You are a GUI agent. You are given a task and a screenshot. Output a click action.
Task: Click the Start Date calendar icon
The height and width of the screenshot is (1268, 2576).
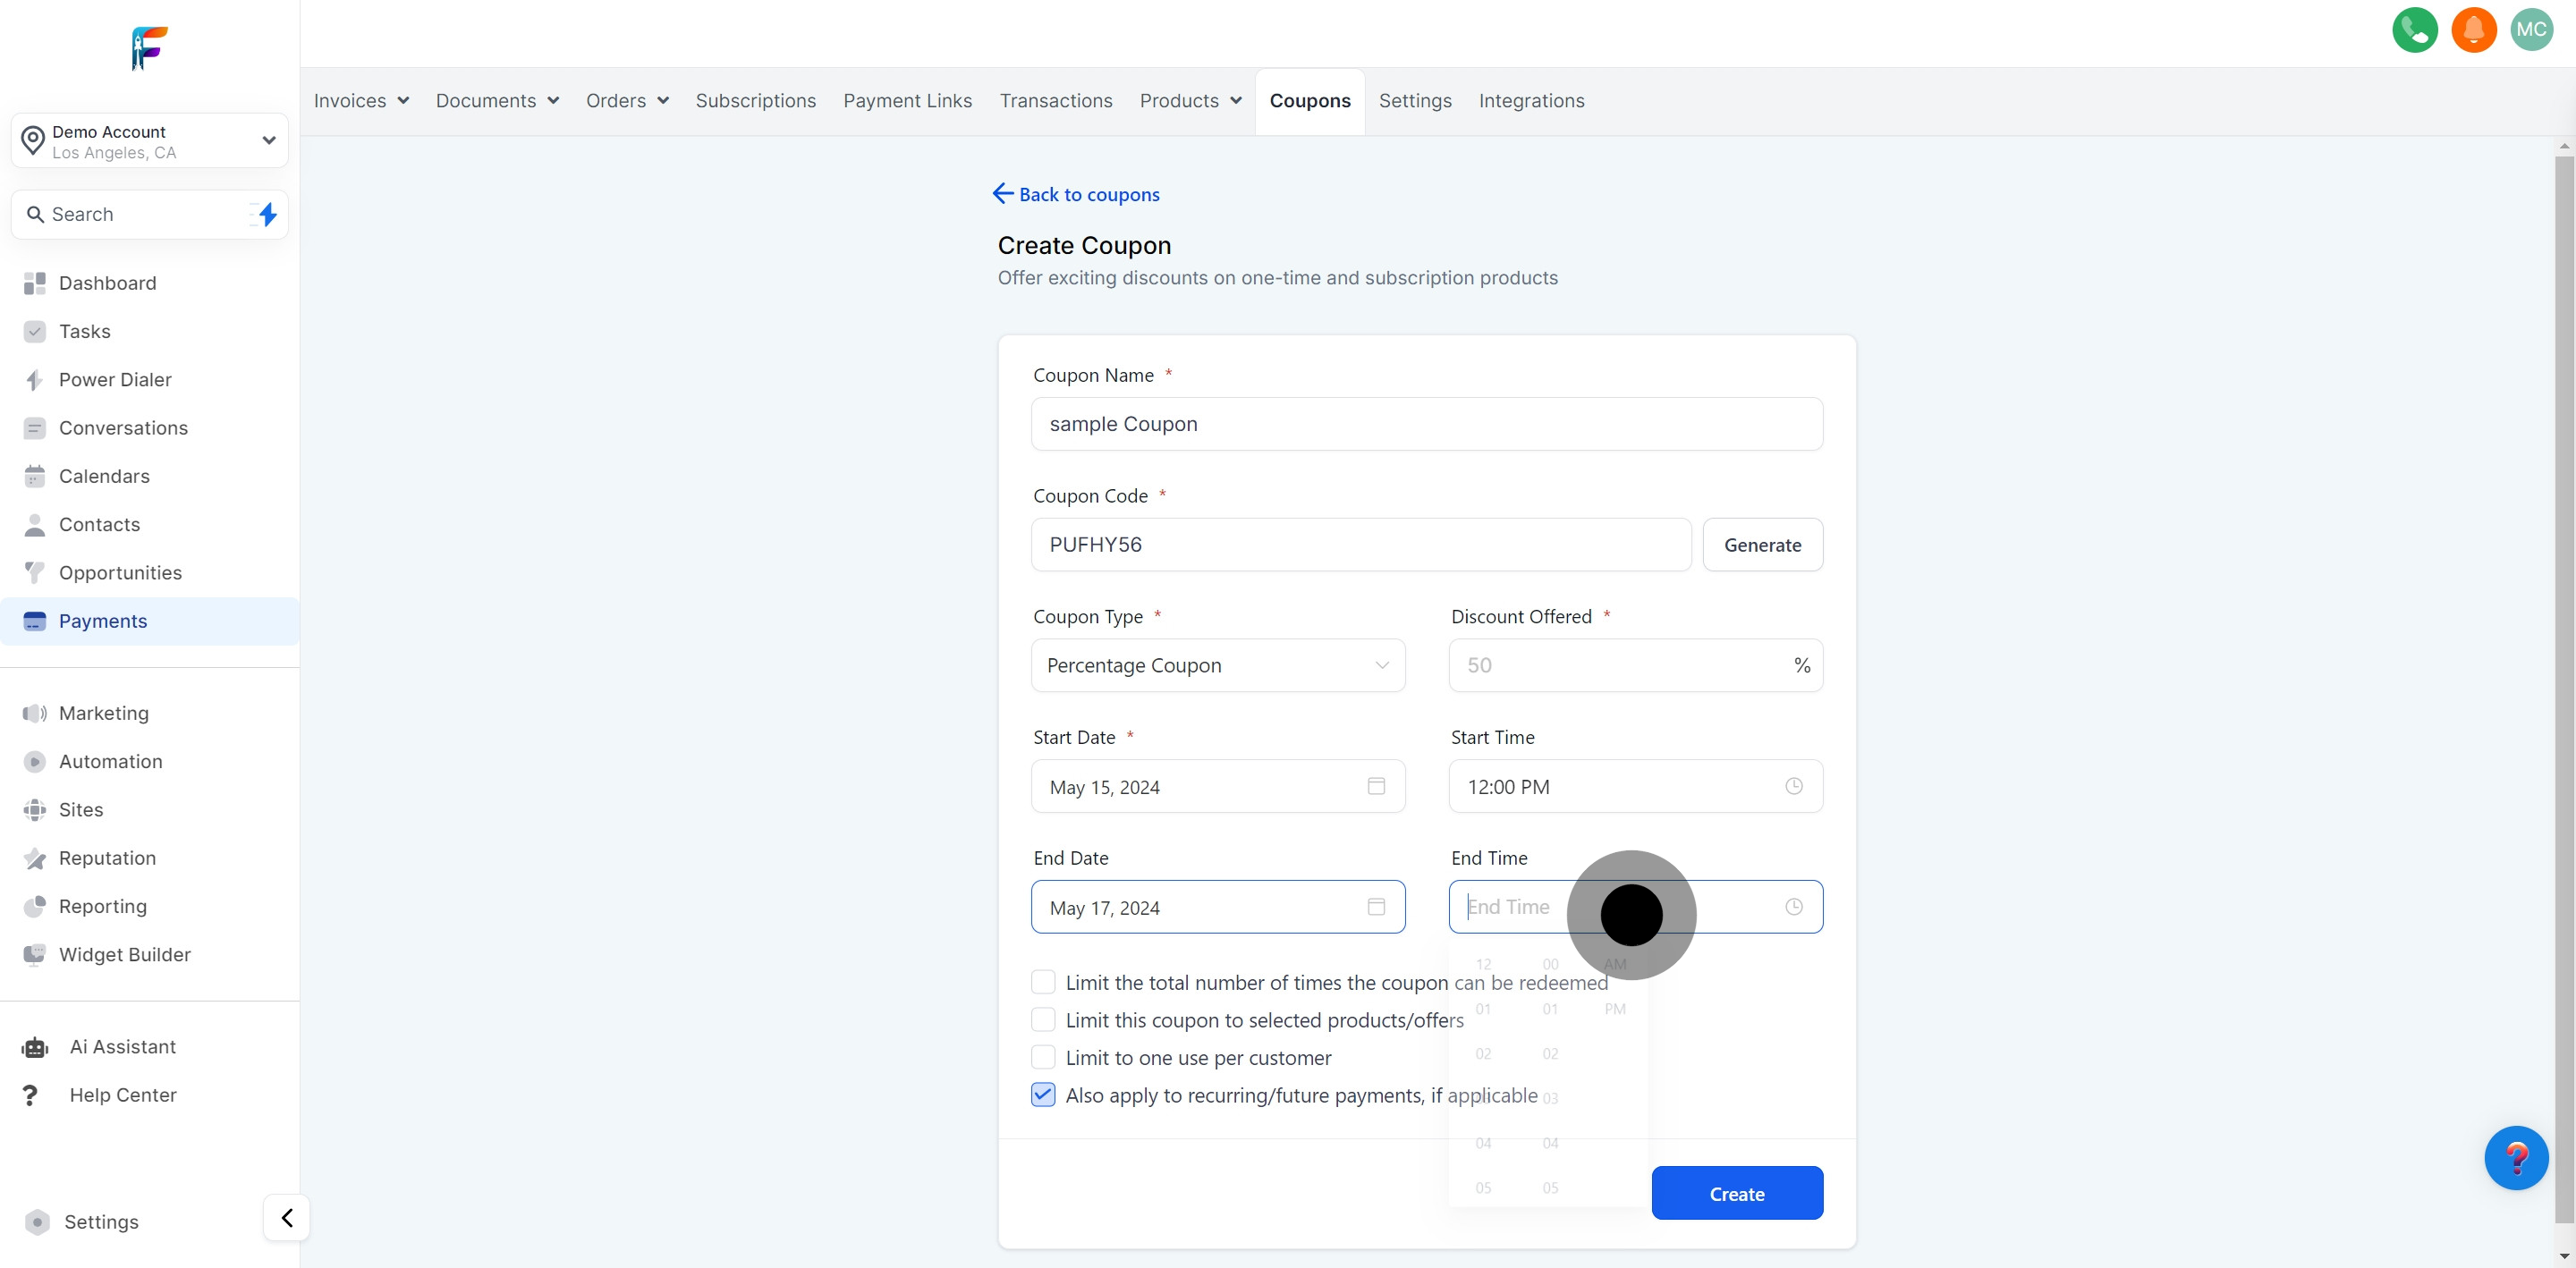(x=1376, y=786)
